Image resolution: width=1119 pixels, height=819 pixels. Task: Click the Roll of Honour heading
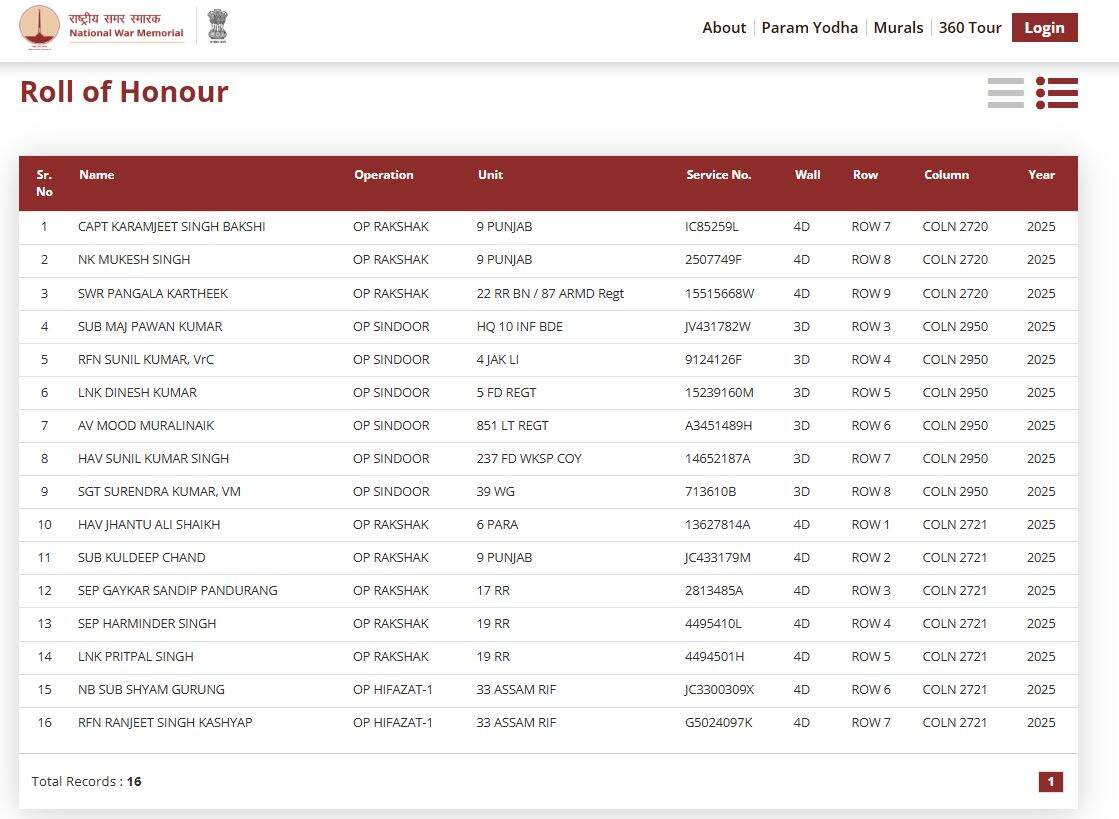124,92
